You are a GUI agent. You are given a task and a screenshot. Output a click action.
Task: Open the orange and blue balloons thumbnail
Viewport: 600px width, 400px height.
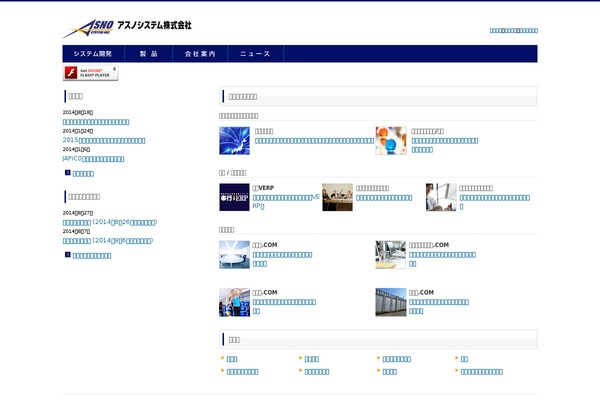point(391,141)
